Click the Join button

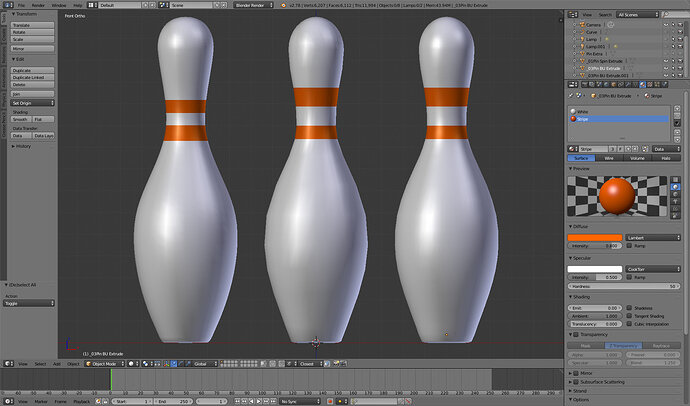coord(33,94)
